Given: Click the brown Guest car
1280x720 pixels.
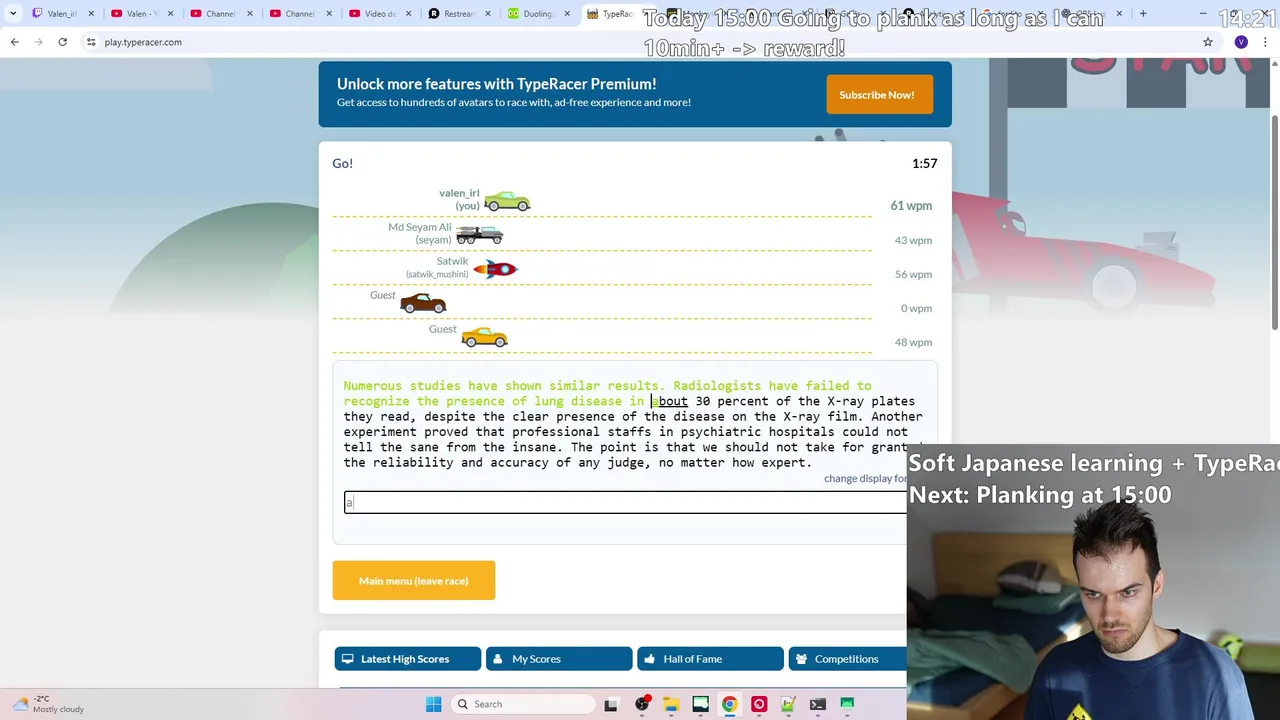Looking at the screenshot, I should [x=423, y=302].
